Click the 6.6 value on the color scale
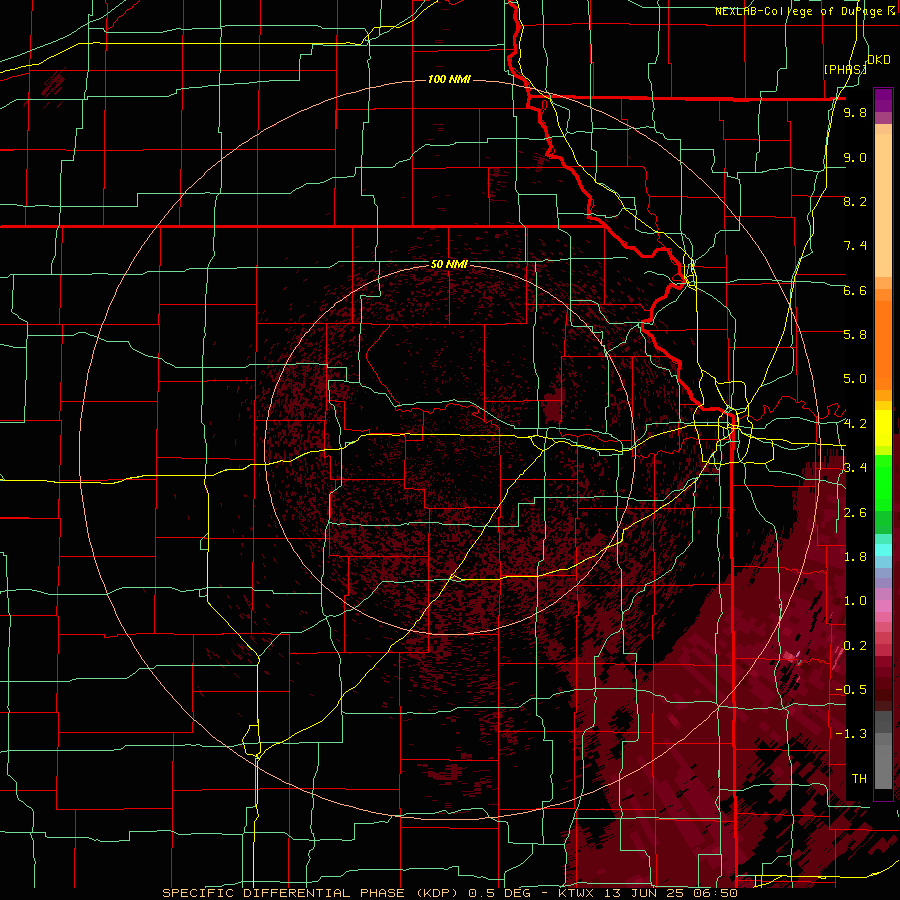The image size is (900, 900). click(x=855, y=290)
